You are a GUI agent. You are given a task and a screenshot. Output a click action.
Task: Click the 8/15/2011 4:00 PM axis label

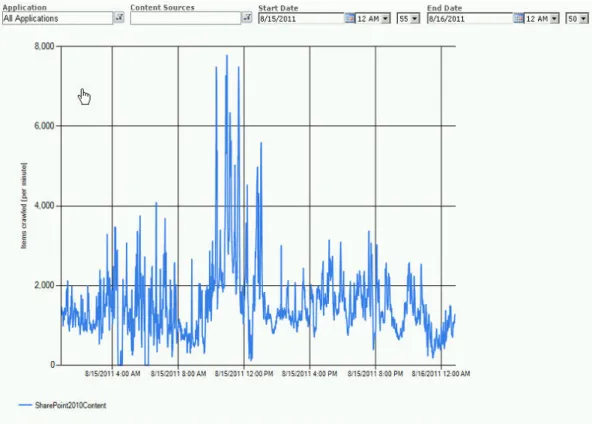[310, 373]
